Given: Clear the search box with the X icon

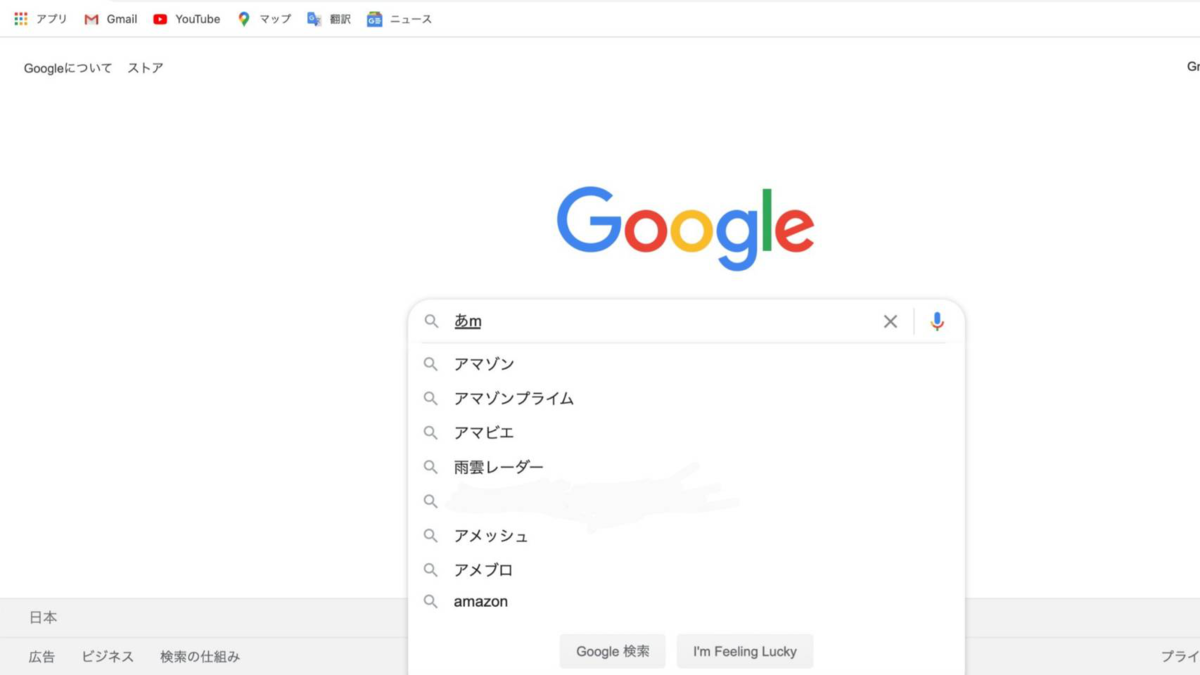Looking at the screenshot, I should [x=890, y=321].
